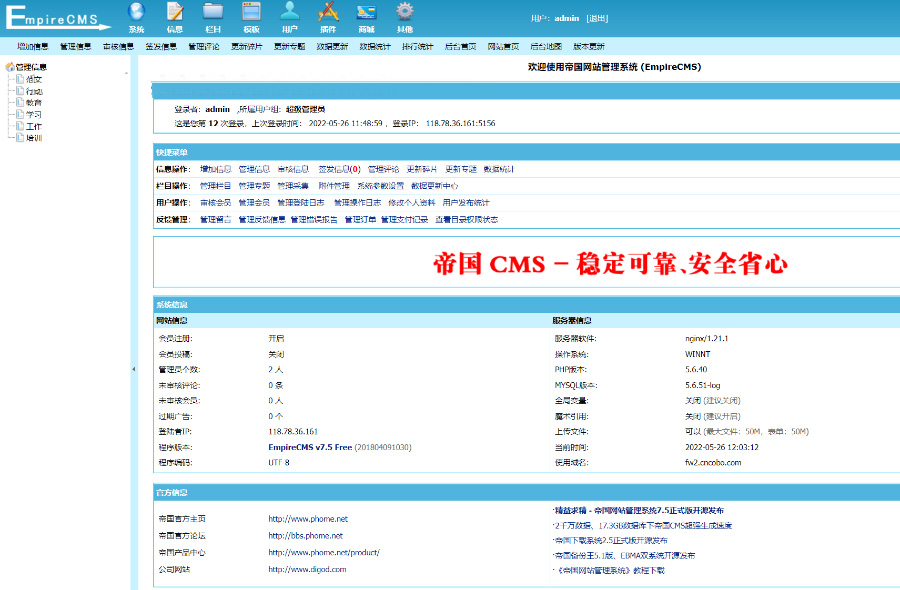Choose 数据统计 in the submenu bar
The height and width of the screenshot is (590, 900).
pyautogui.click(x=375, y=46)
